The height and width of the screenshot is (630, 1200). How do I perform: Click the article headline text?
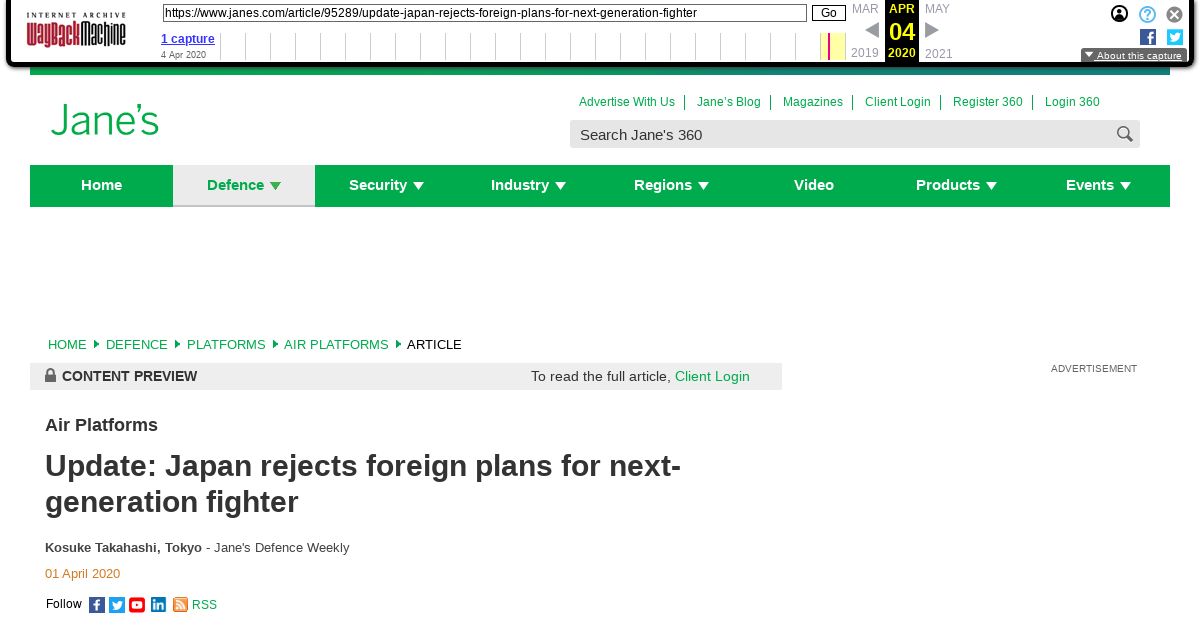point(363,484)
